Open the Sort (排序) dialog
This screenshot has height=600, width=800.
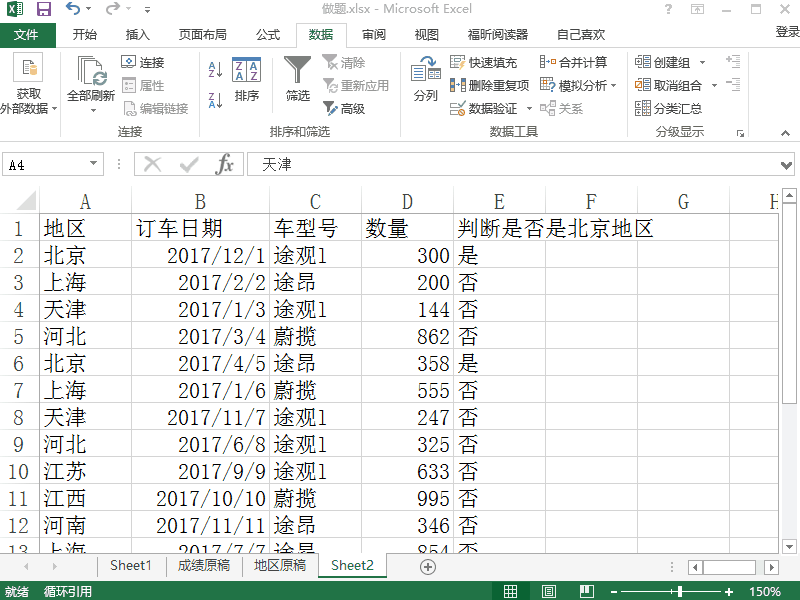pyautogui.click(x=246, y=80)
